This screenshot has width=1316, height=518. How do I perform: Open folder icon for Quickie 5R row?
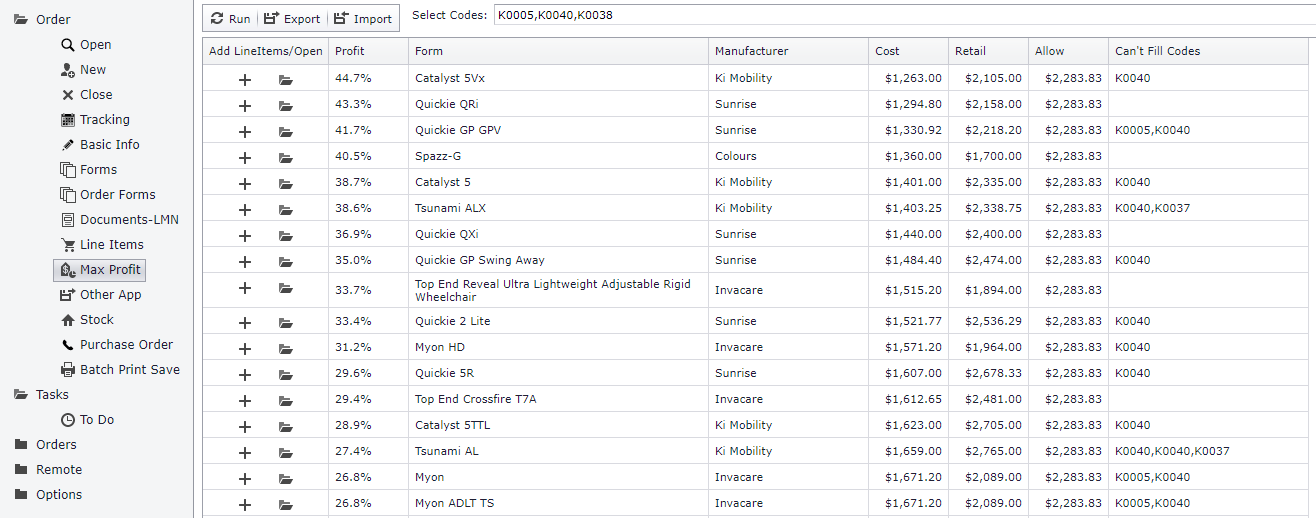click(286, 374)
